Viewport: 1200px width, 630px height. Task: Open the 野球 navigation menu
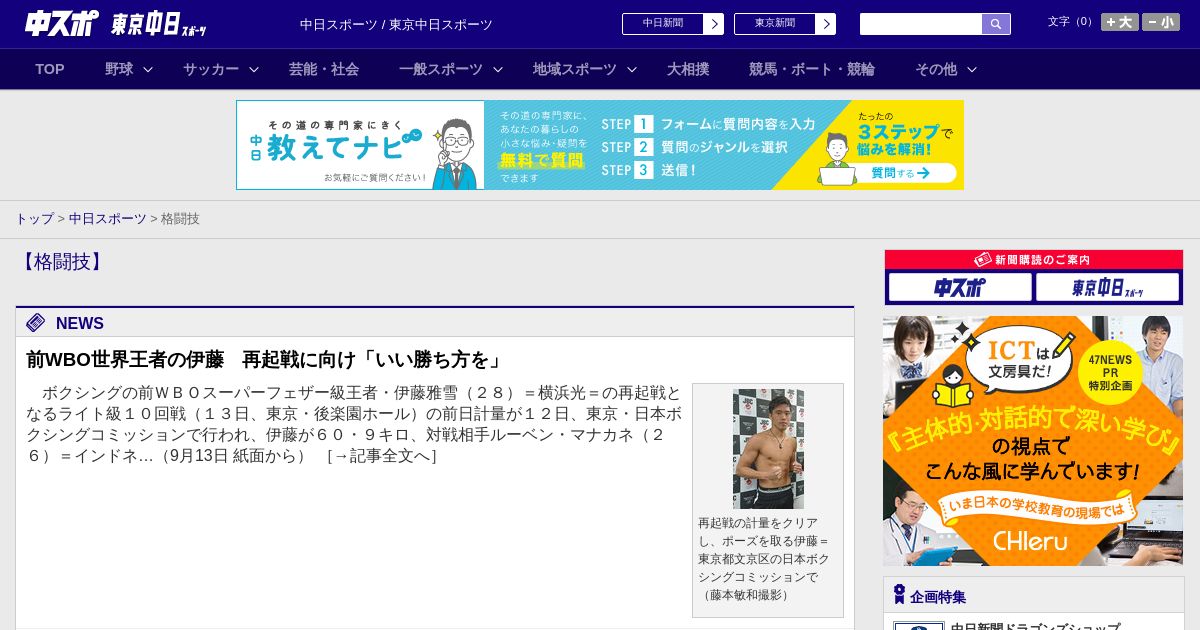pyautogui.click(x=119, y=69)
